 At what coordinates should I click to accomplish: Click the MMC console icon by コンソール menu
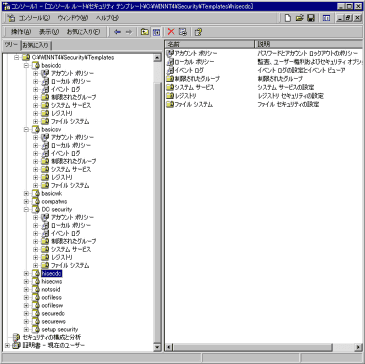click(x=11, y=18)
